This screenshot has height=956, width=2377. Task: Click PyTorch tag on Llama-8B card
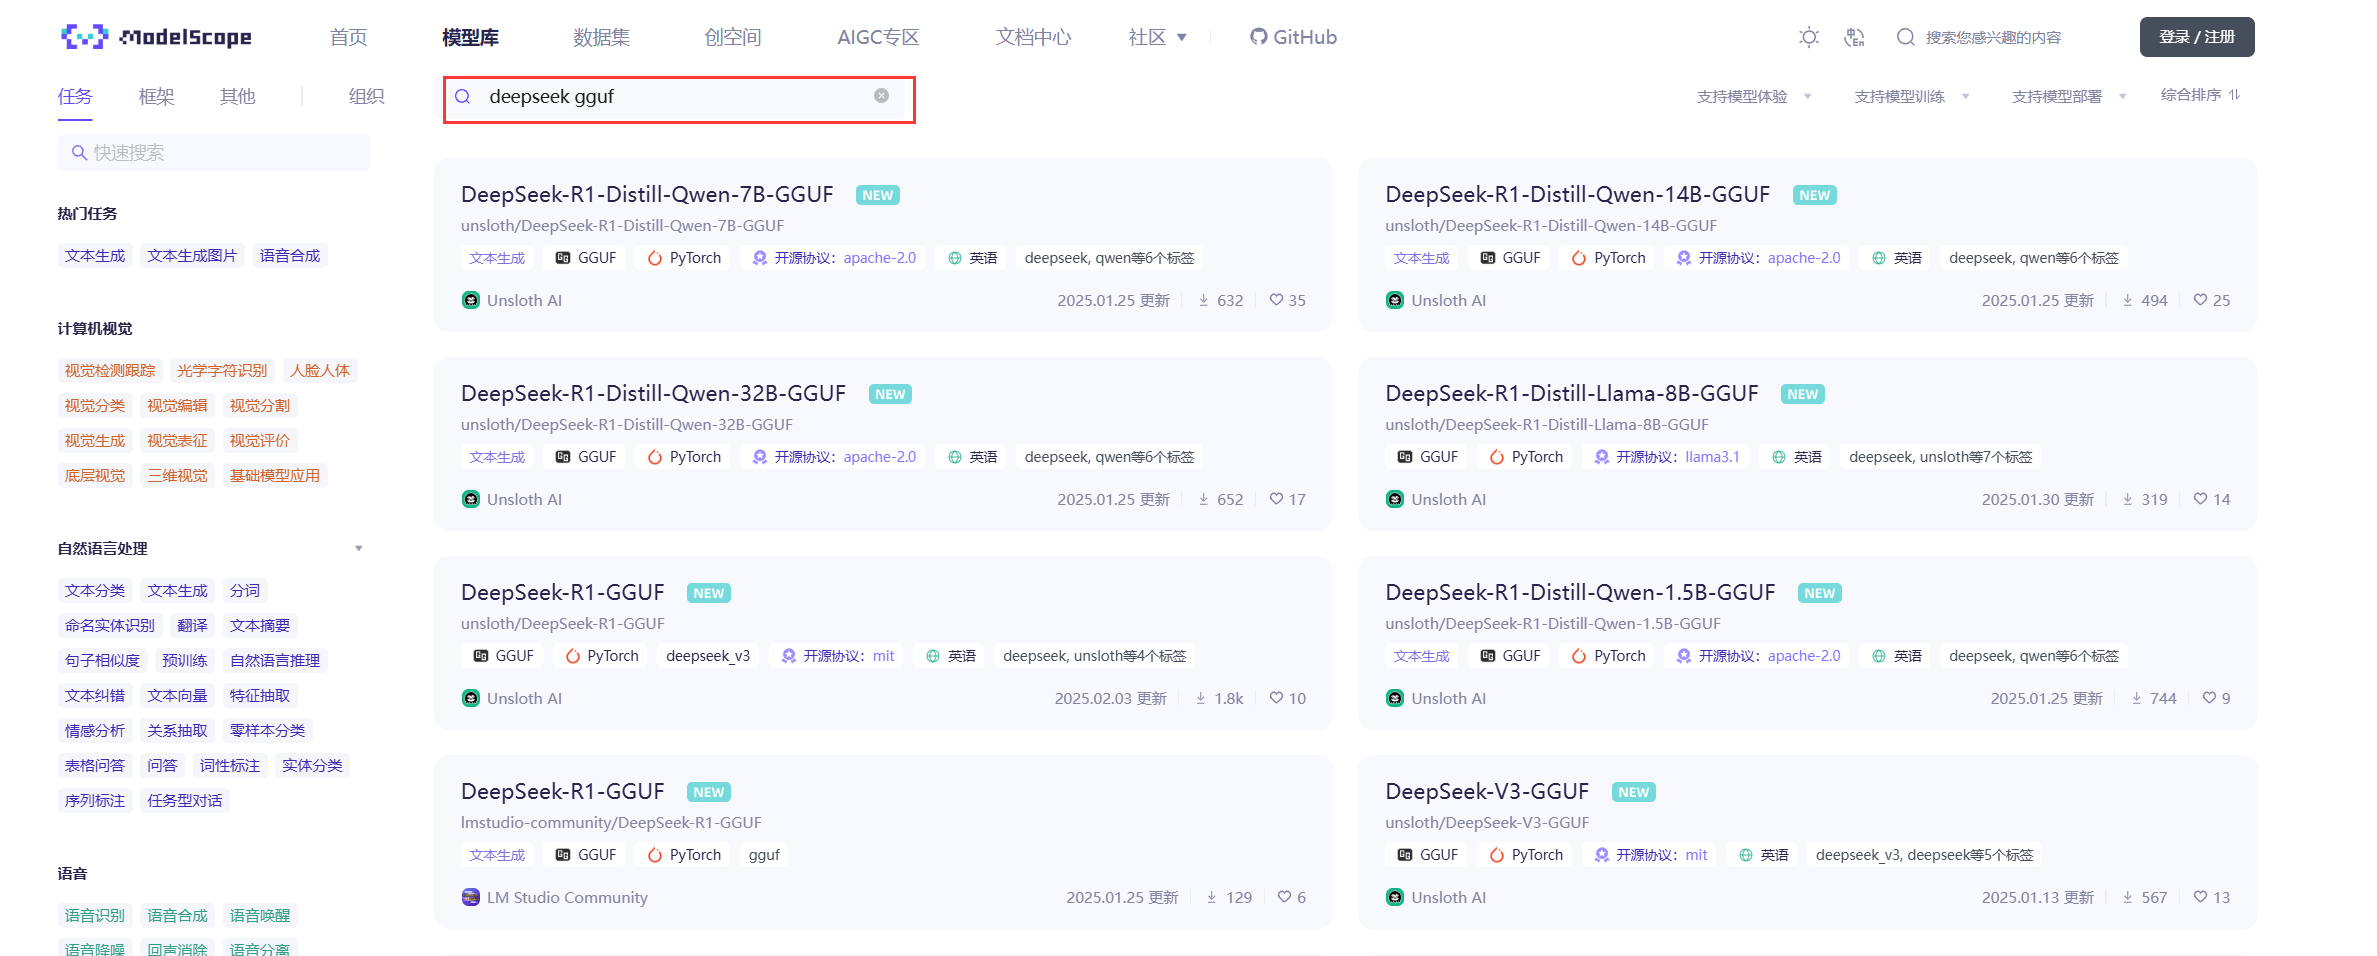click(1526, 457)
